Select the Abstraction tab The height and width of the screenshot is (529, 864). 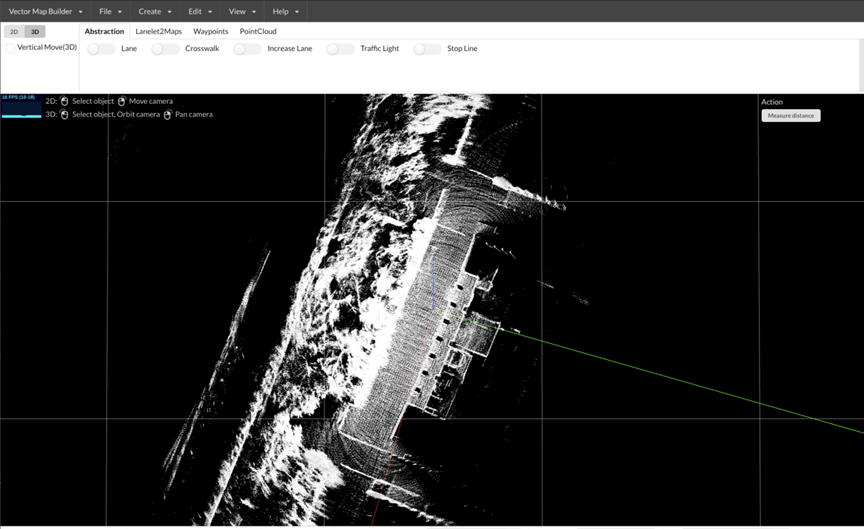[104, 31]
